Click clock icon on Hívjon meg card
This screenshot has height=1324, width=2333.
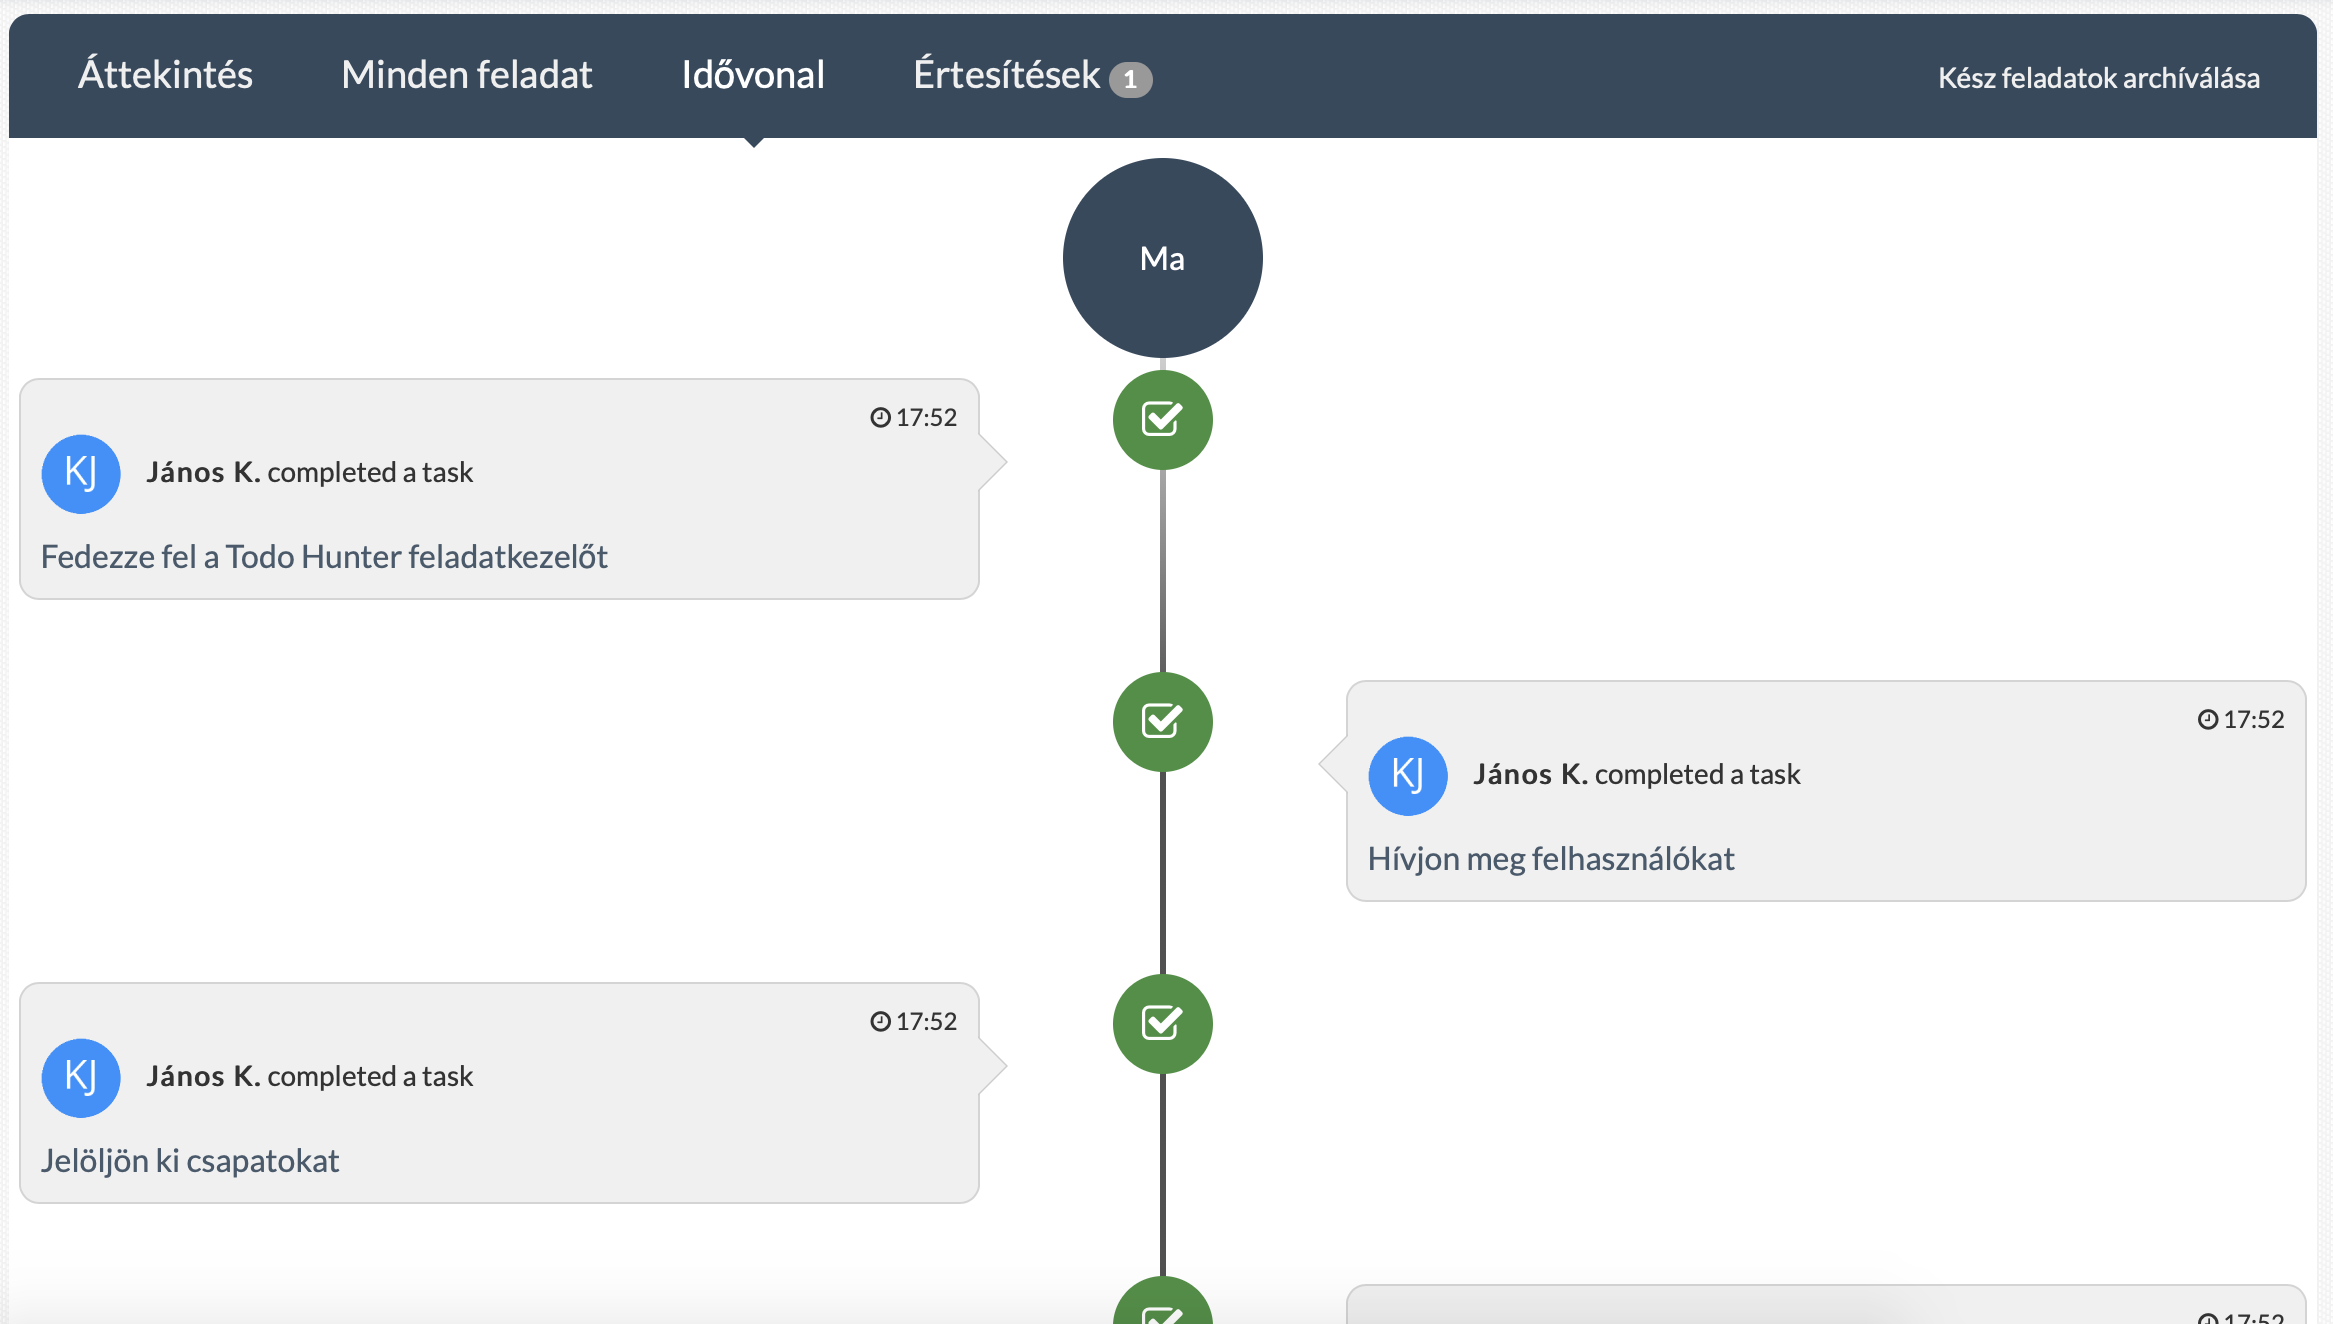2207,720
